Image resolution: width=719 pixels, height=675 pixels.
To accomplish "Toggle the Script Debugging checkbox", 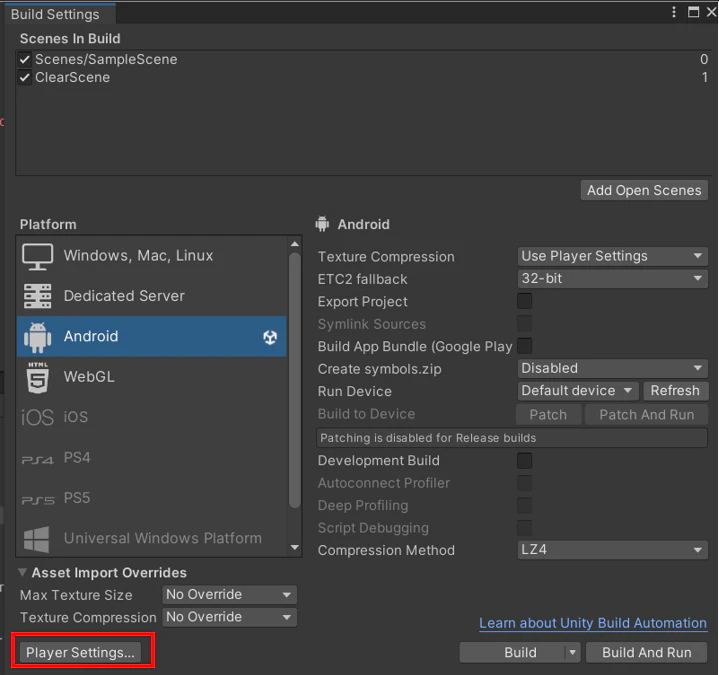I will [525, 528].
